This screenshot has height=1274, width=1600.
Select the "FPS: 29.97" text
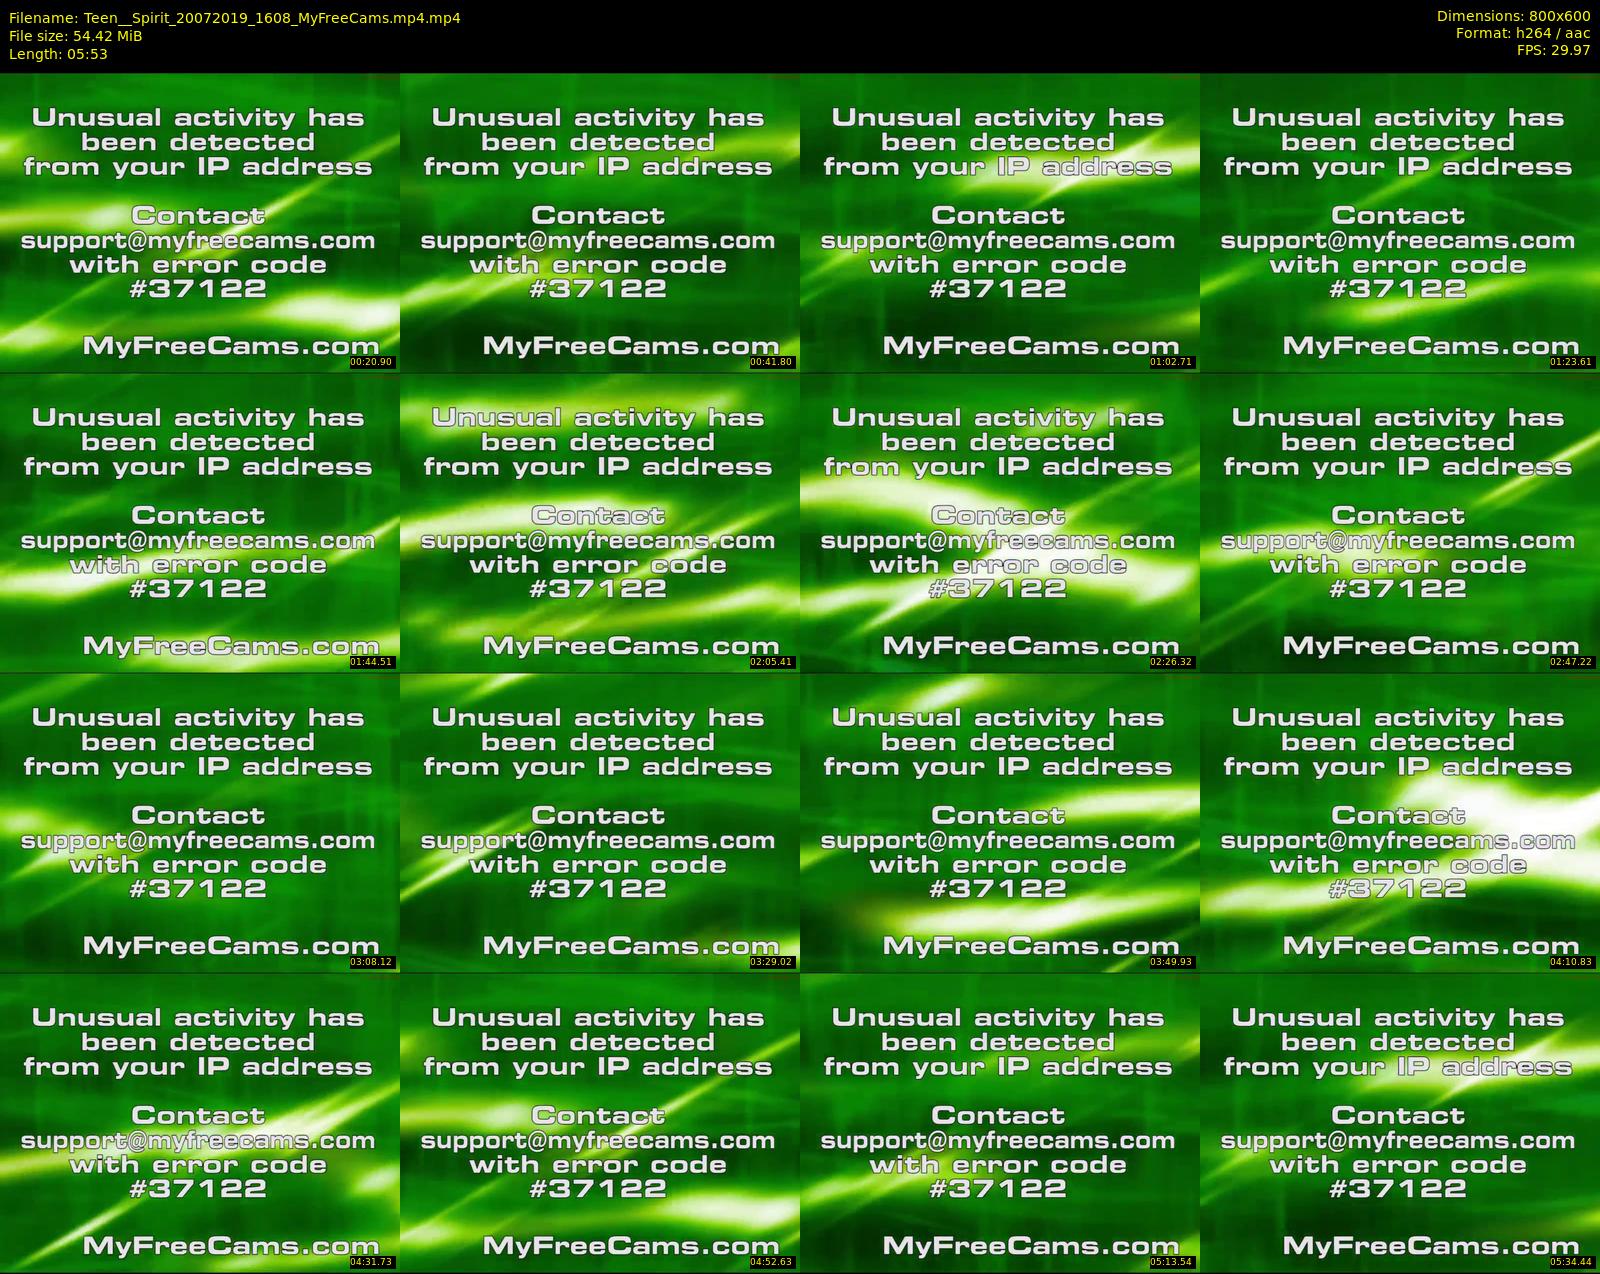pos(1553,50)
